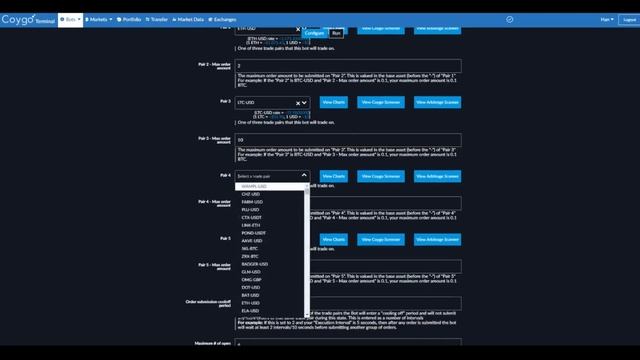Choose BAT-USD from the pair list
640x360 pixels.
[x=270, y=295]
